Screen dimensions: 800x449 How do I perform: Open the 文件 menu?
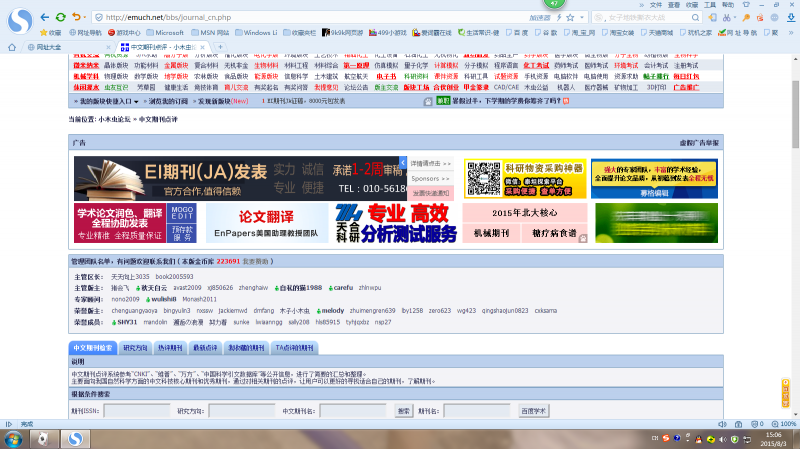coord(656,5)
